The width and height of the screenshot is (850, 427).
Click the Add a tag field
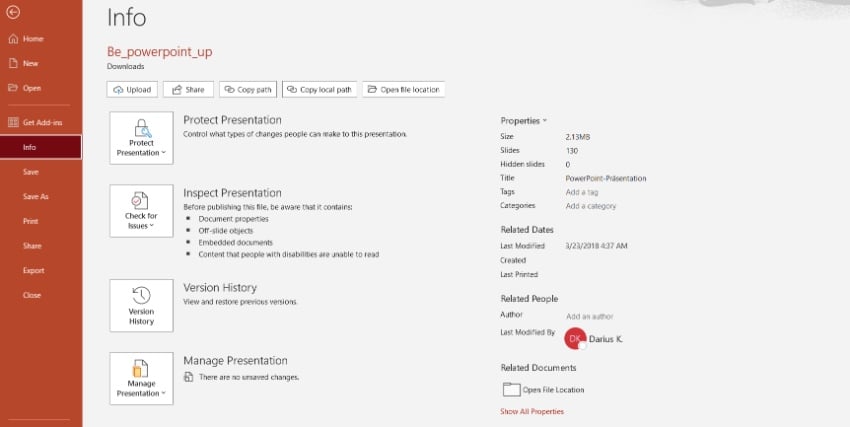582,192
